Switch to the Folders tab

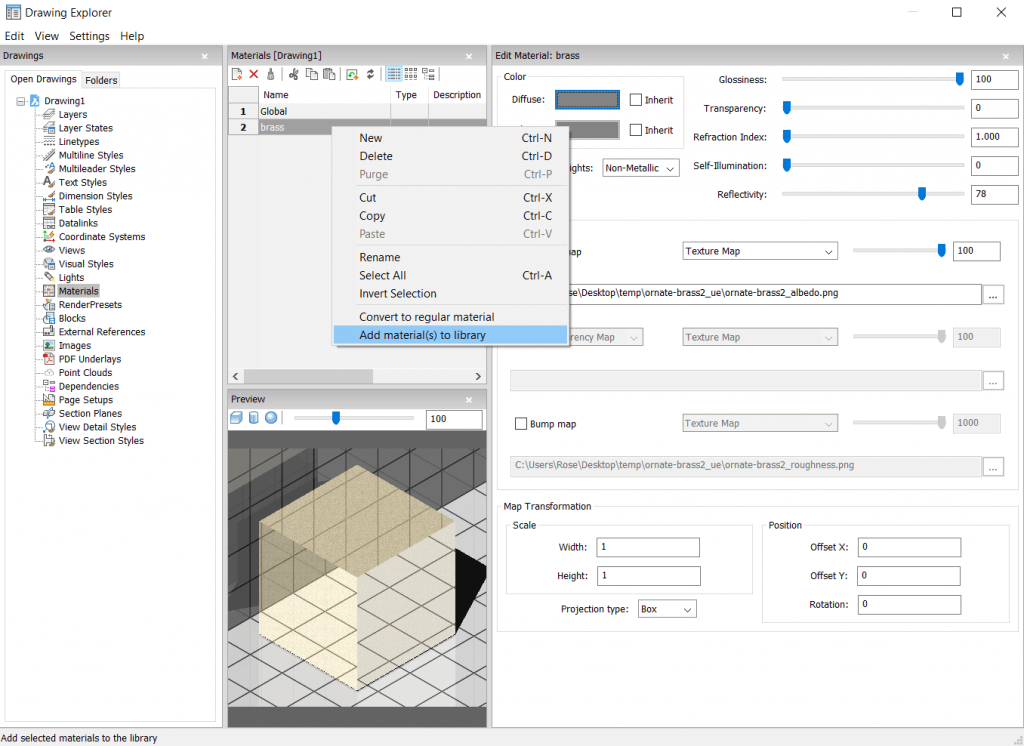[x=100, y=79]
